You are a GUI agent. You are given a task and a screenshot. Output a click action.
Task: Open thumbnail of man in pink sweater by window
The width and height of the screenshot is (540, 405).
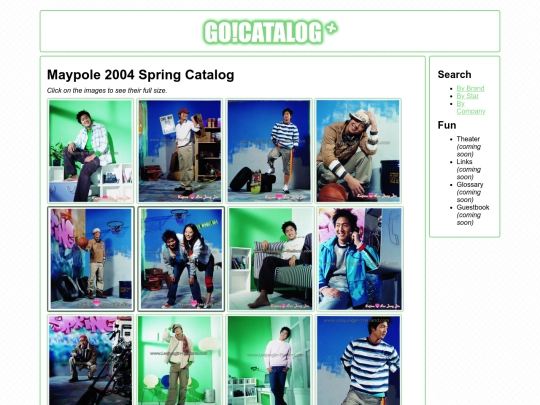(269, 360)
